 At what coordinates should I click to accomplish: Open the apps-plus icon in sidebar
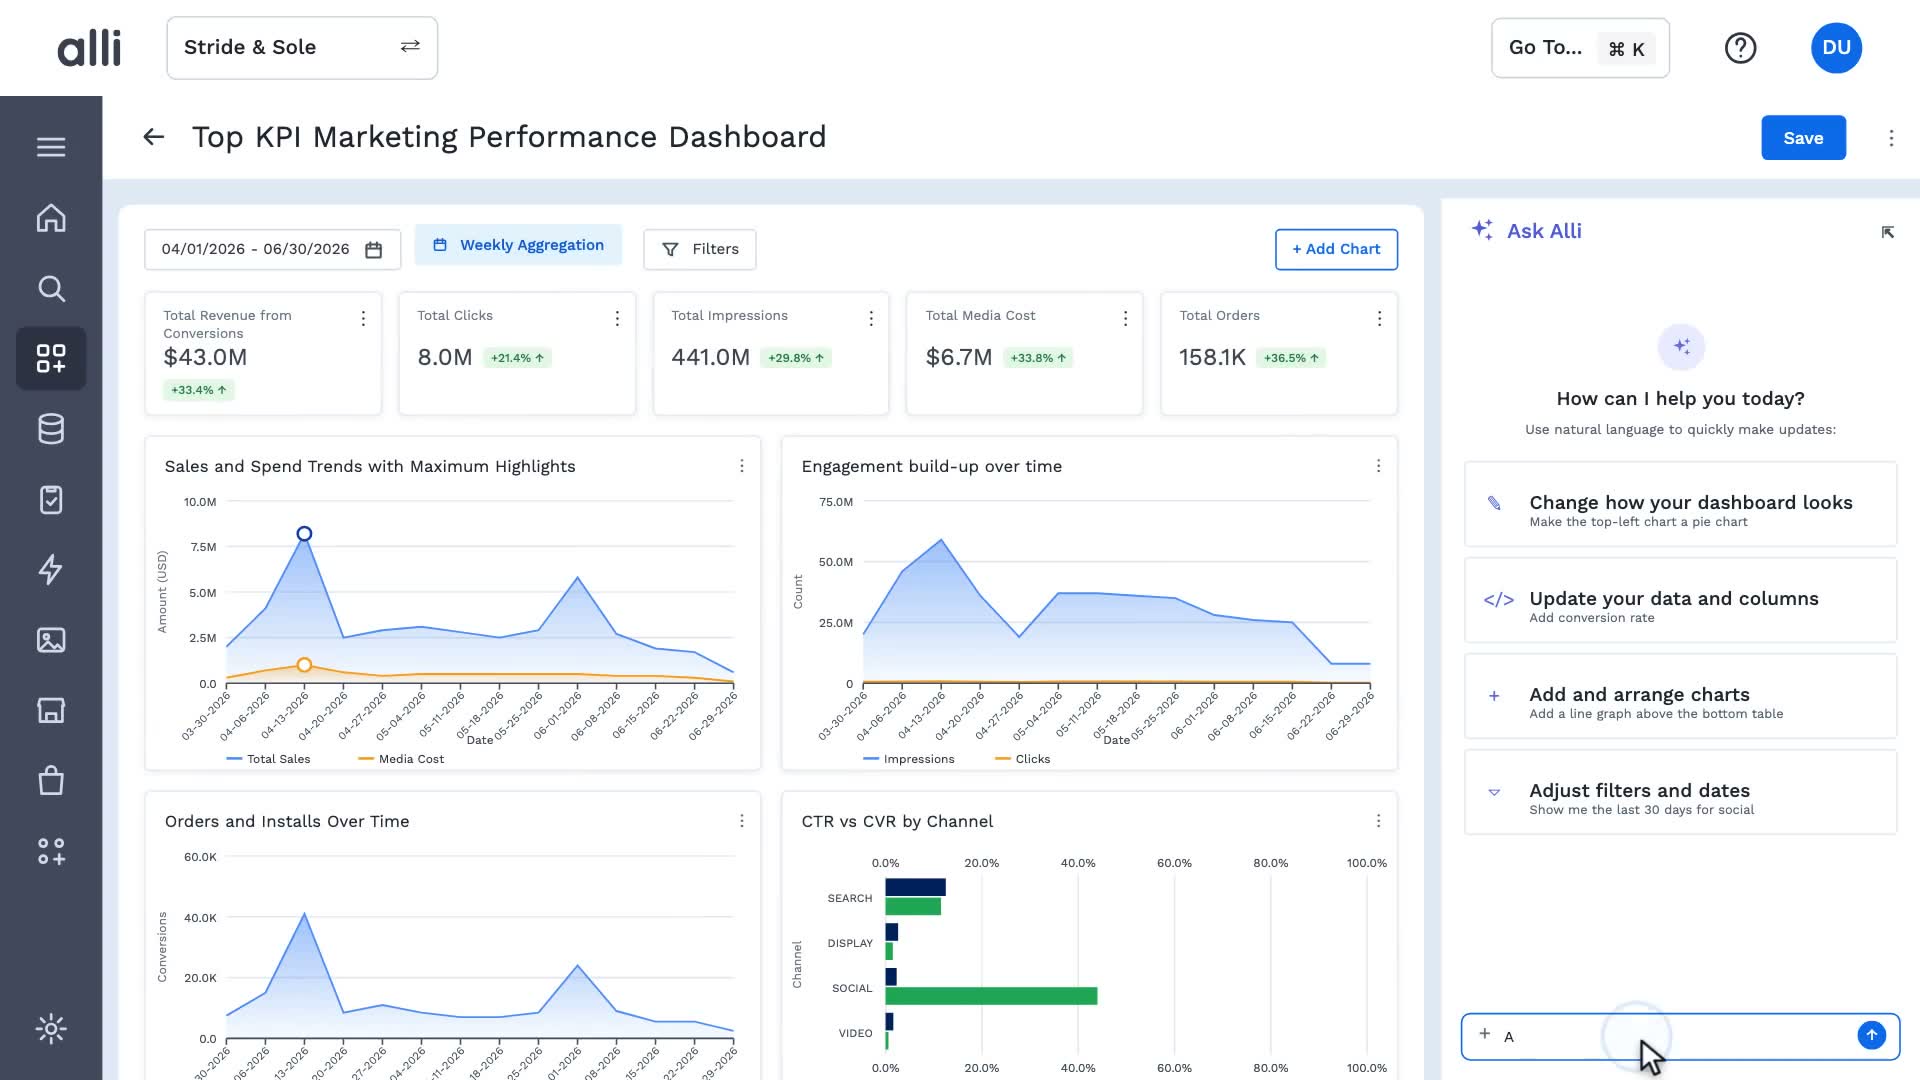tap(51, 851)
